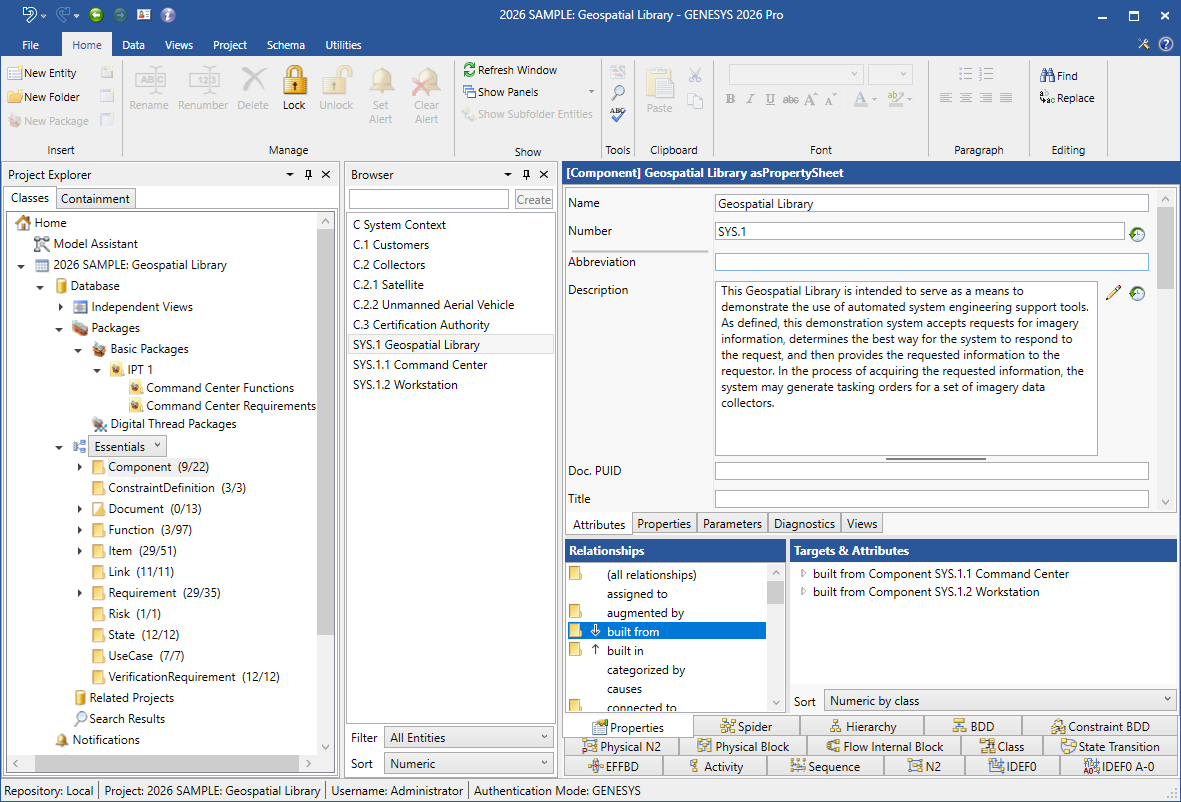The image size is (1181, 802).
Task: Click the Abbreviation input field
Action: click(931, 262)
